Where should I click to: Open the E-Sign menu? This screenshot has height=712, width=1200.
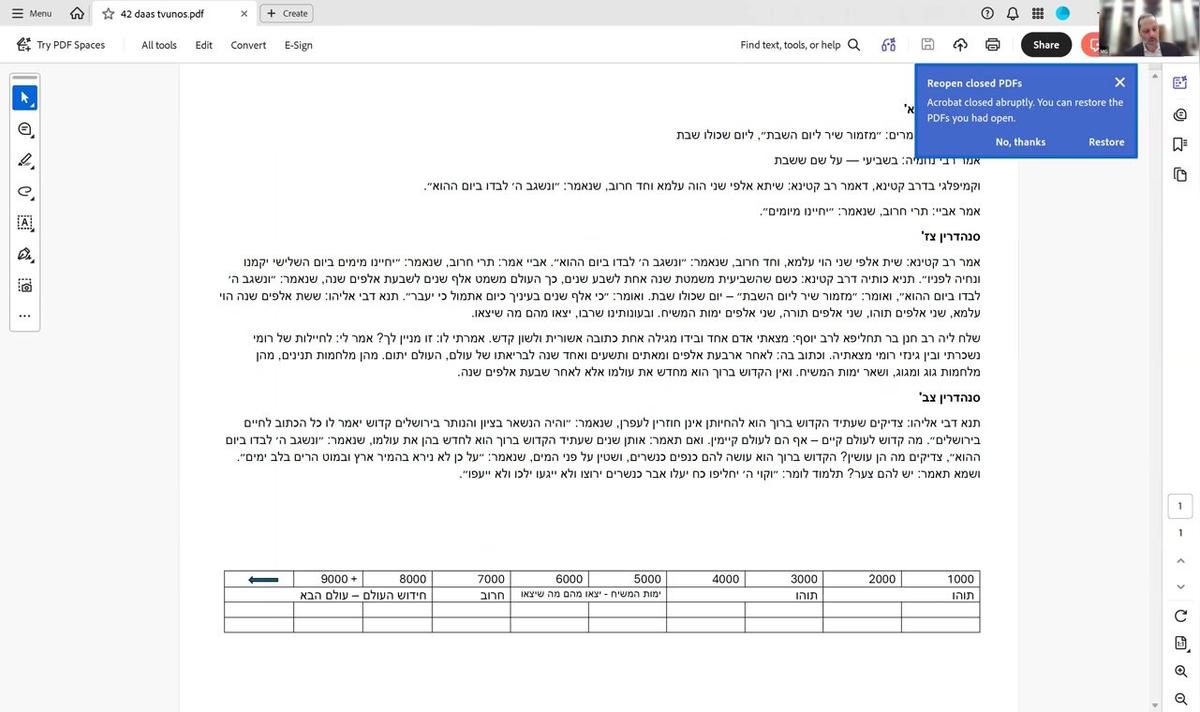297,45
